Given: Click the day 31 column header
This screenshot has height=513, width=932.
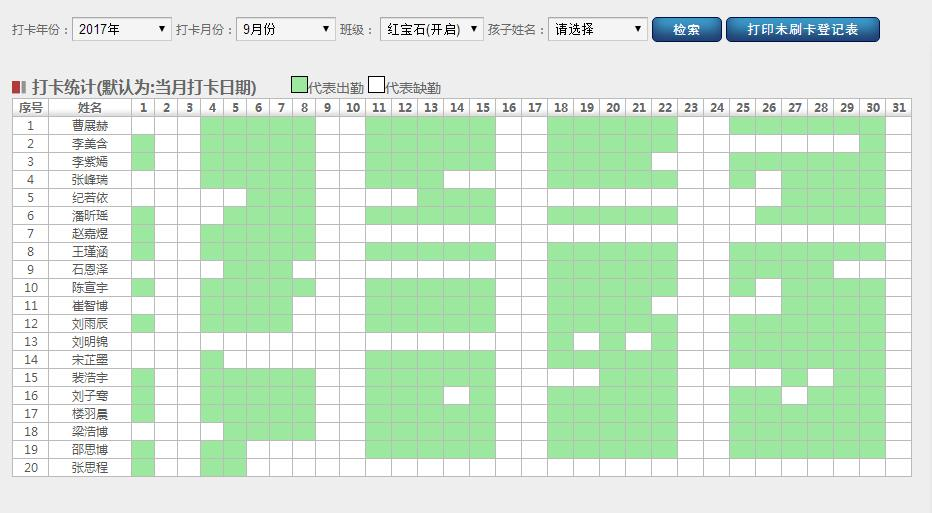Looking at the screenshot, I should pyautogui.click(x=899, y=108).
